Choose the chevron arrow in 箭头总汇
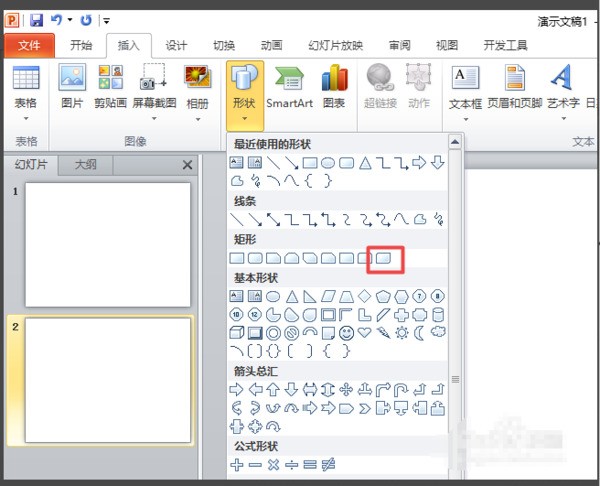The image size is (600, 486). pos(365,409)
